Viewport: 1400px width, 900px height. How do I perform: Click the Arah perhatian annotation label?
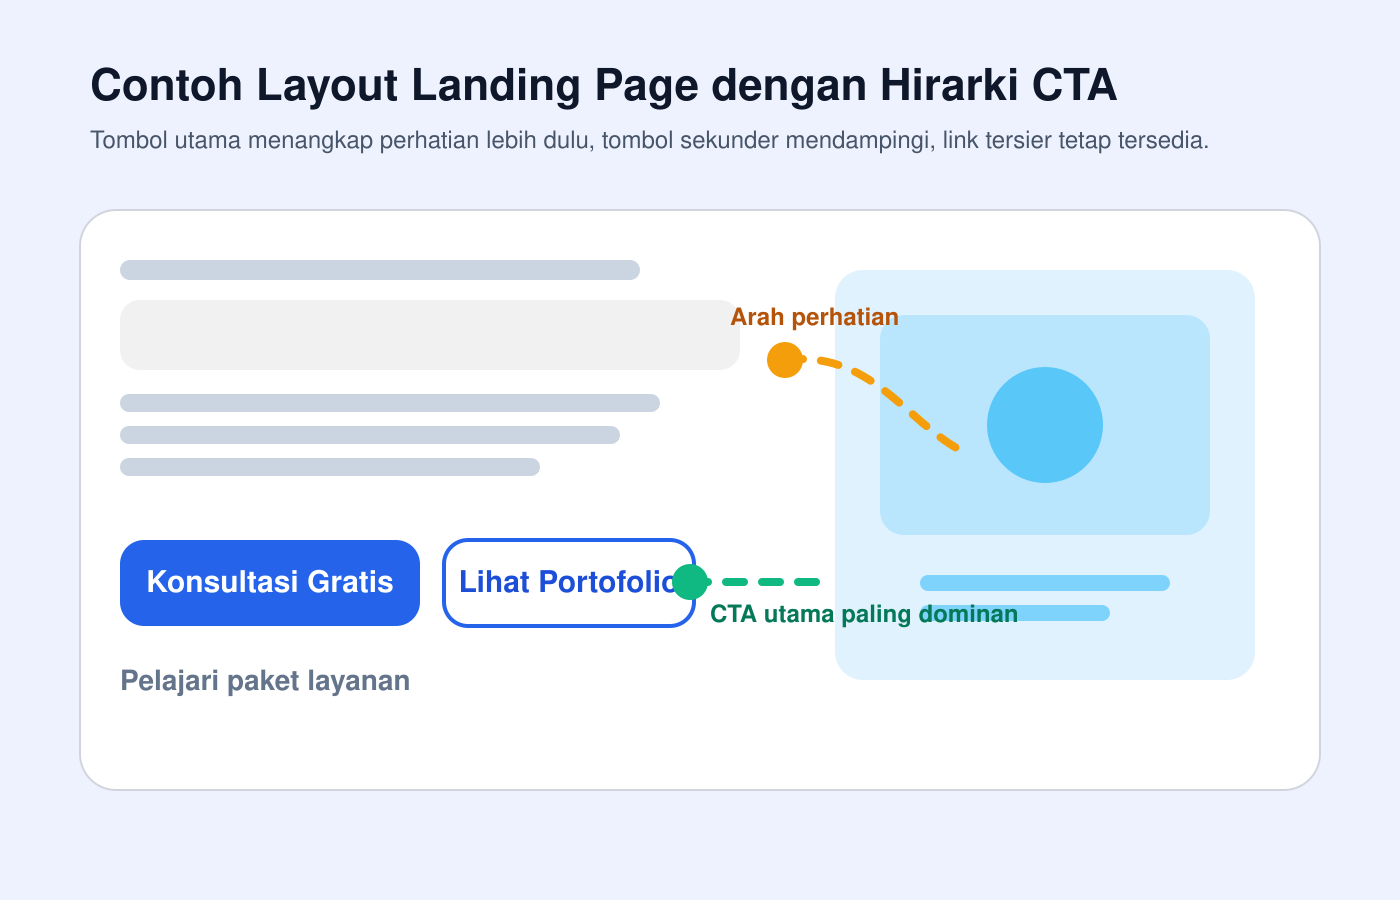[x=815, y=316]
